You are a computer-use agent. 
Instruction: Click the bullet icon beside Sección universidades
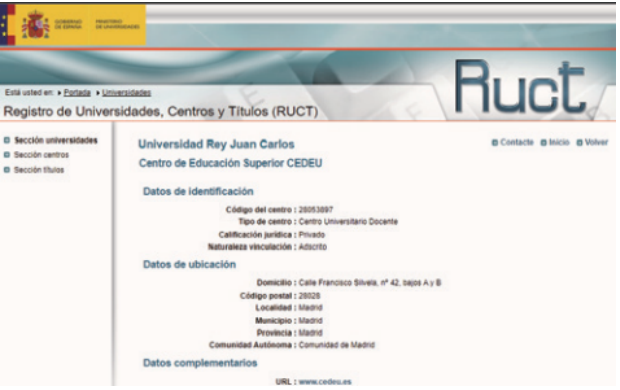pyautogui.click(x=7, y=140)
